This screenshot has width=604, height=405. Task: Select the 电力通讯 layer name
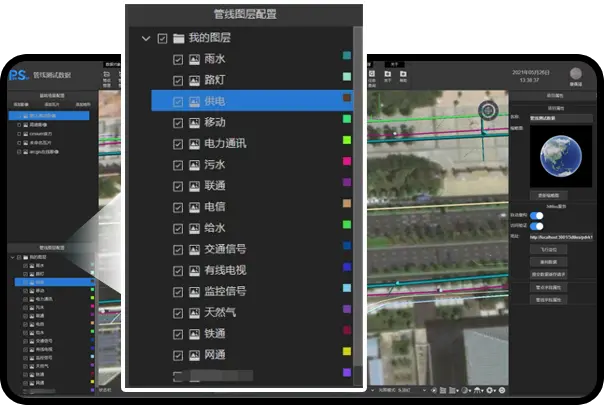coord(225,144)
